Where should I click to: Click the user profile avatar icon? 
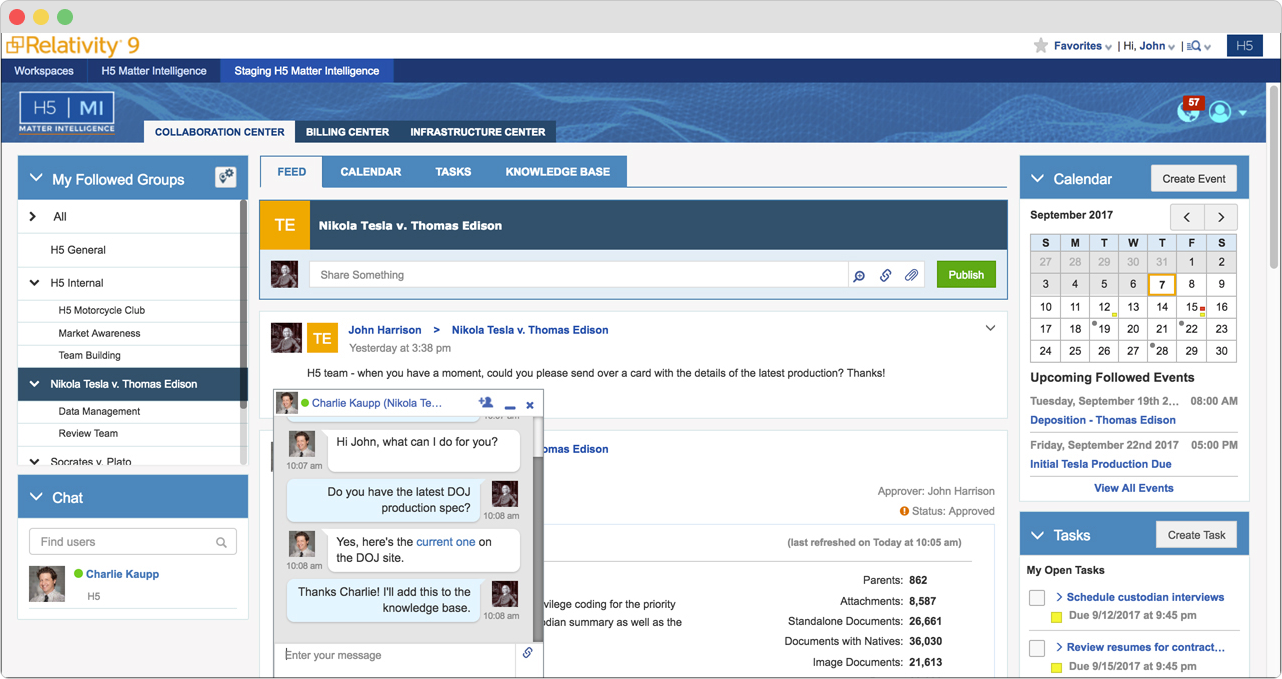pyautogui.click(x=1220, y=112)
